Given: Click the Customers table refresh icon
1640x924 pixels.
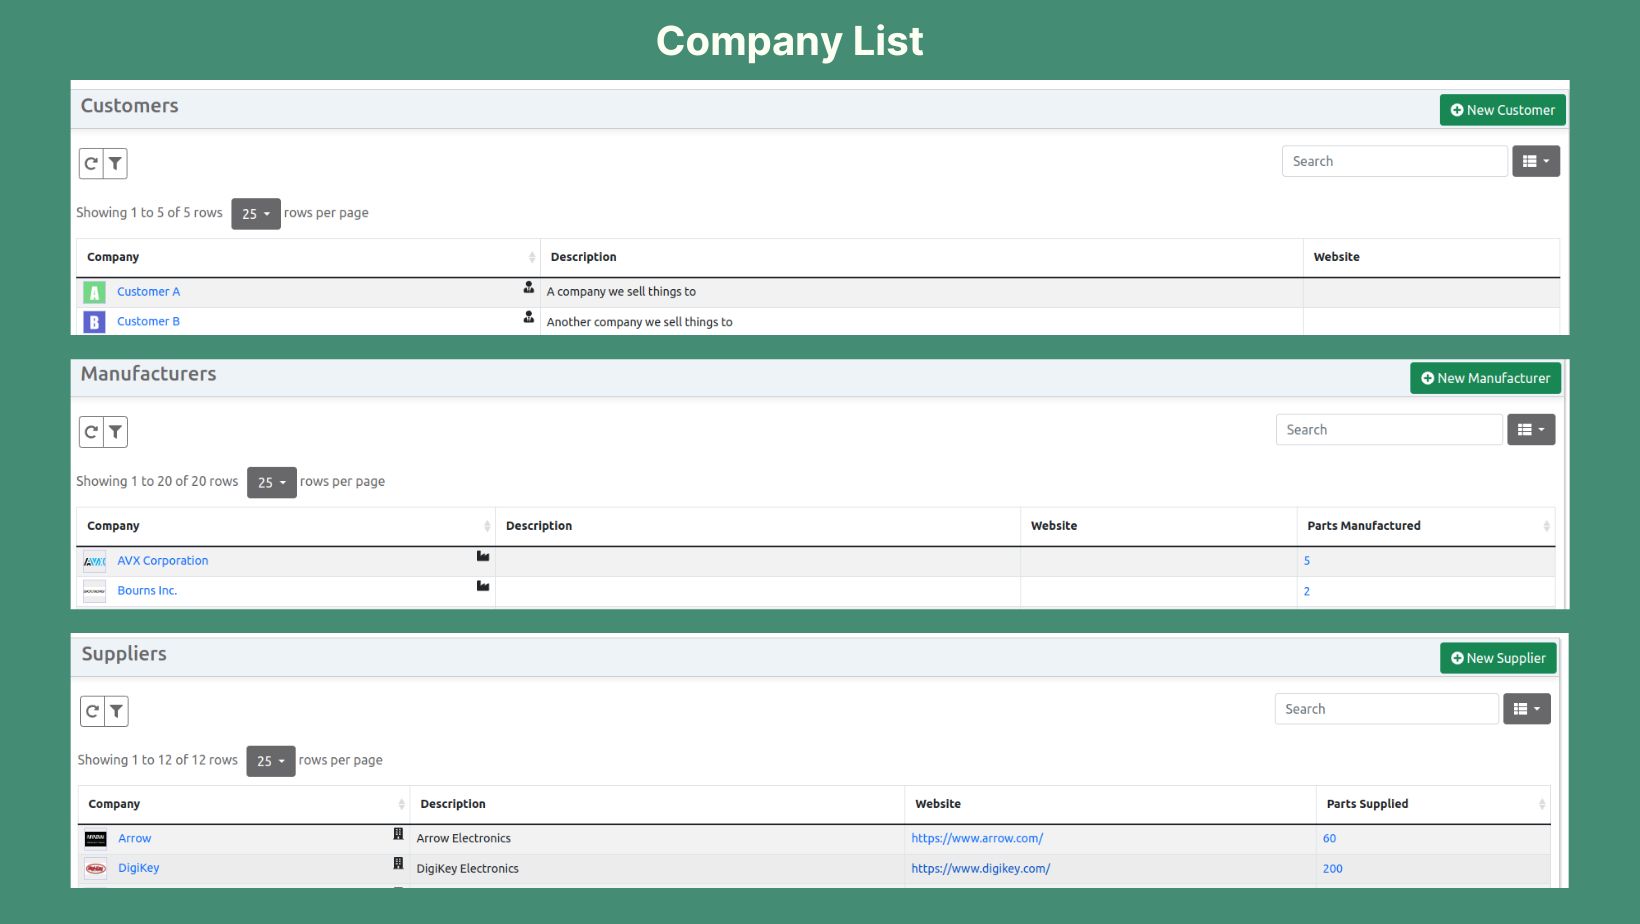Looking at the screenshot, I should click(x=91, y=163).
